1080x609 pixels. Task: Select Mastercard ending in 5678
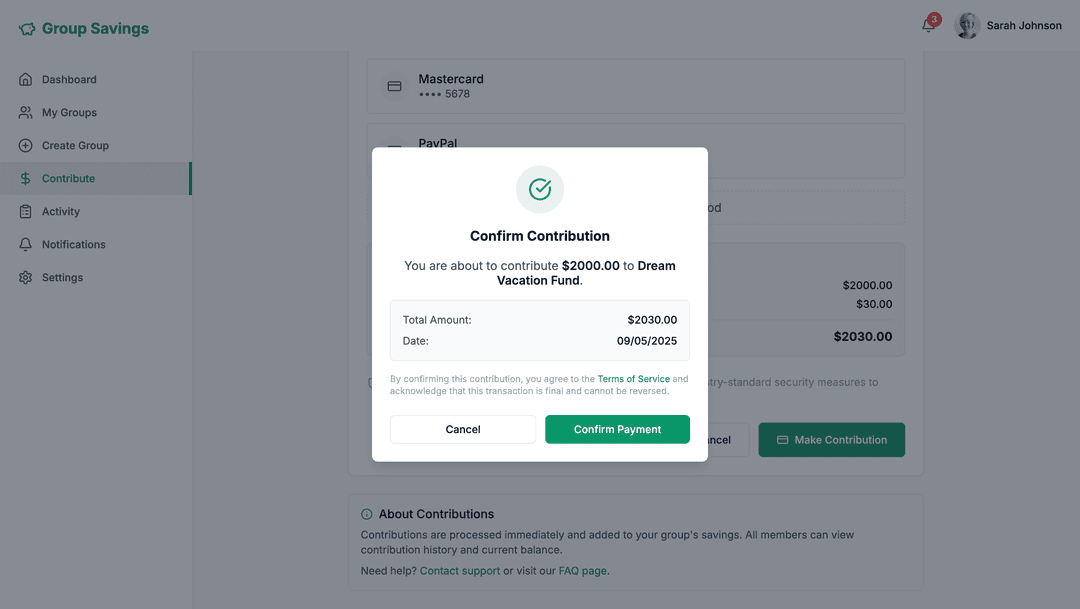click(x=636, y=86)
